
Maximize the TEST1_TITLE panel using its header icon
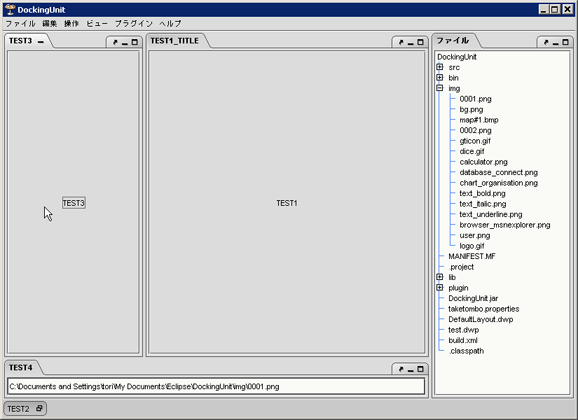(420, 42)
